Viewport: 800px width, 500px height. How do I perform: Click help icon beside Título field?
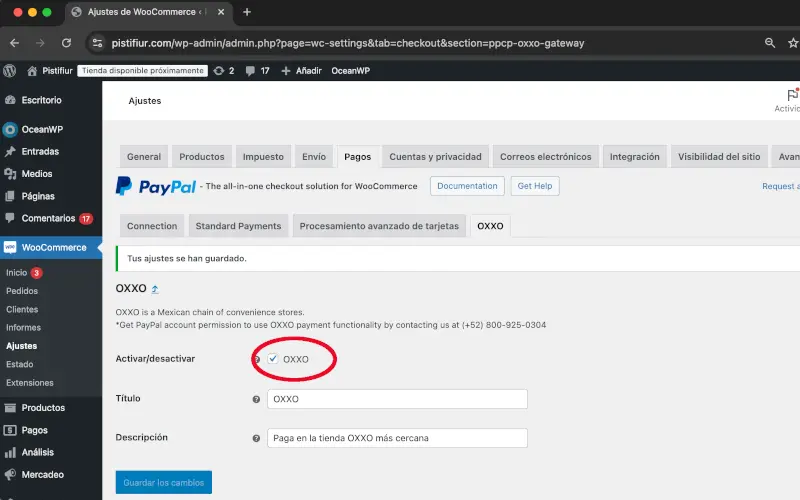256,399
